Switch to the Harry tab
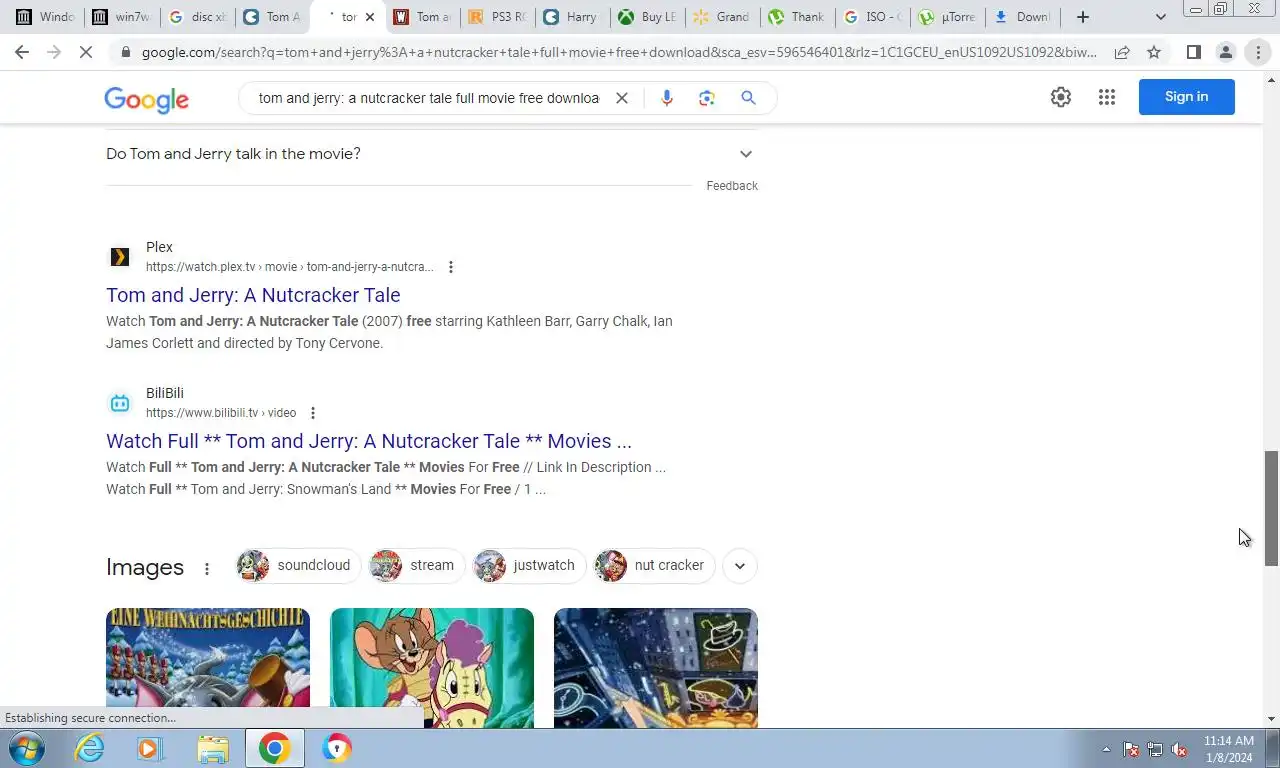1280x768 pixels. click(572, 17)
